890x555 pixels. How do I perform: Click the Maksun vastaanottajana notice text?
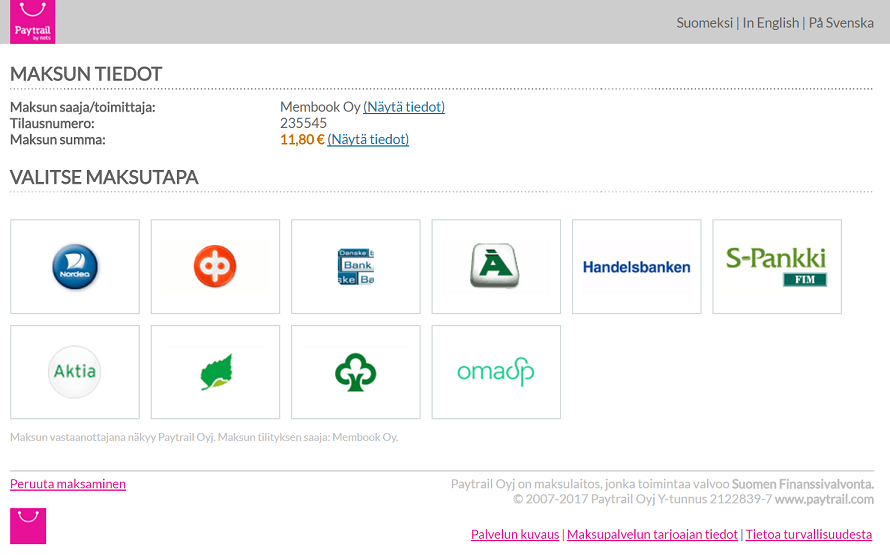pos(204,438)
